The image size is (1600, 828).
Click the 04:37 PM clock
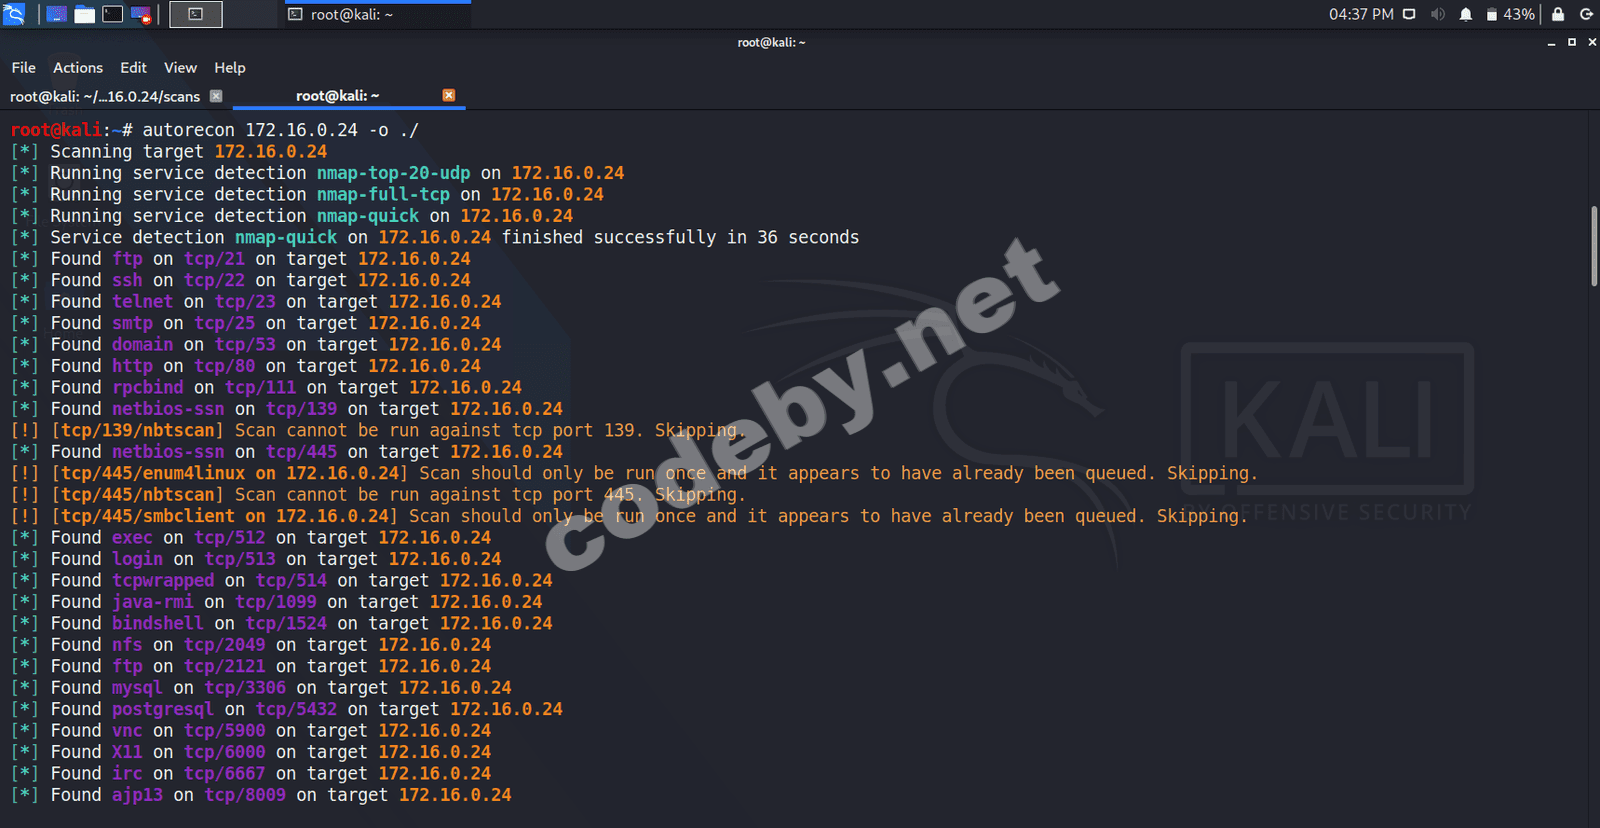[x=1361, y=14]
